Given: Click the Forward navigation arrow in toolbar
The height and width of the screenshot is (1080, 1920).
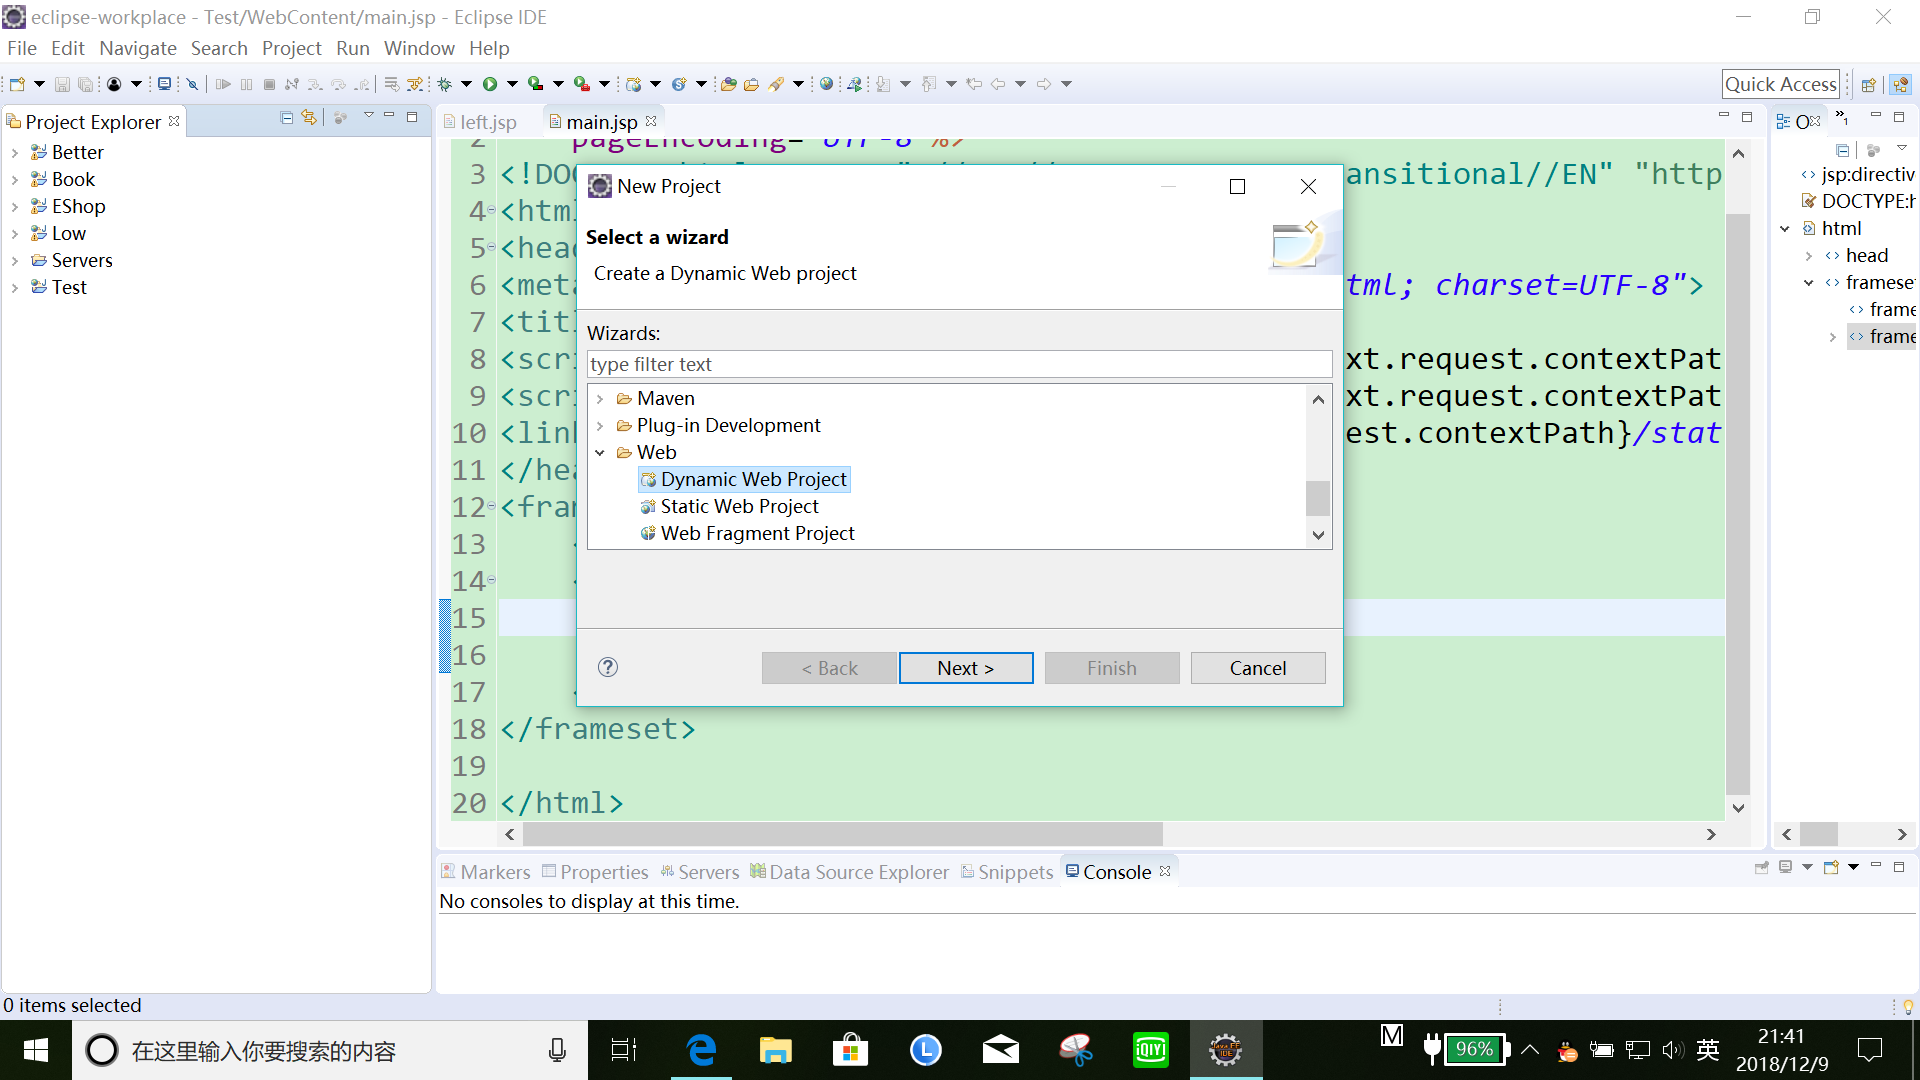Looking at the screenshot, I should click(1044, 84).
